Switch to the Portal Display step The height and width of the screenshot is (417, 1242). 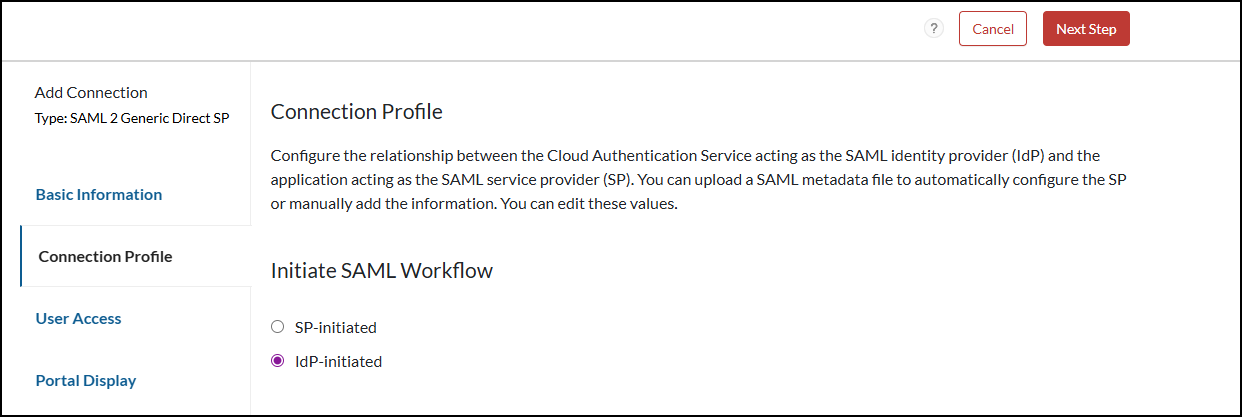86,380
